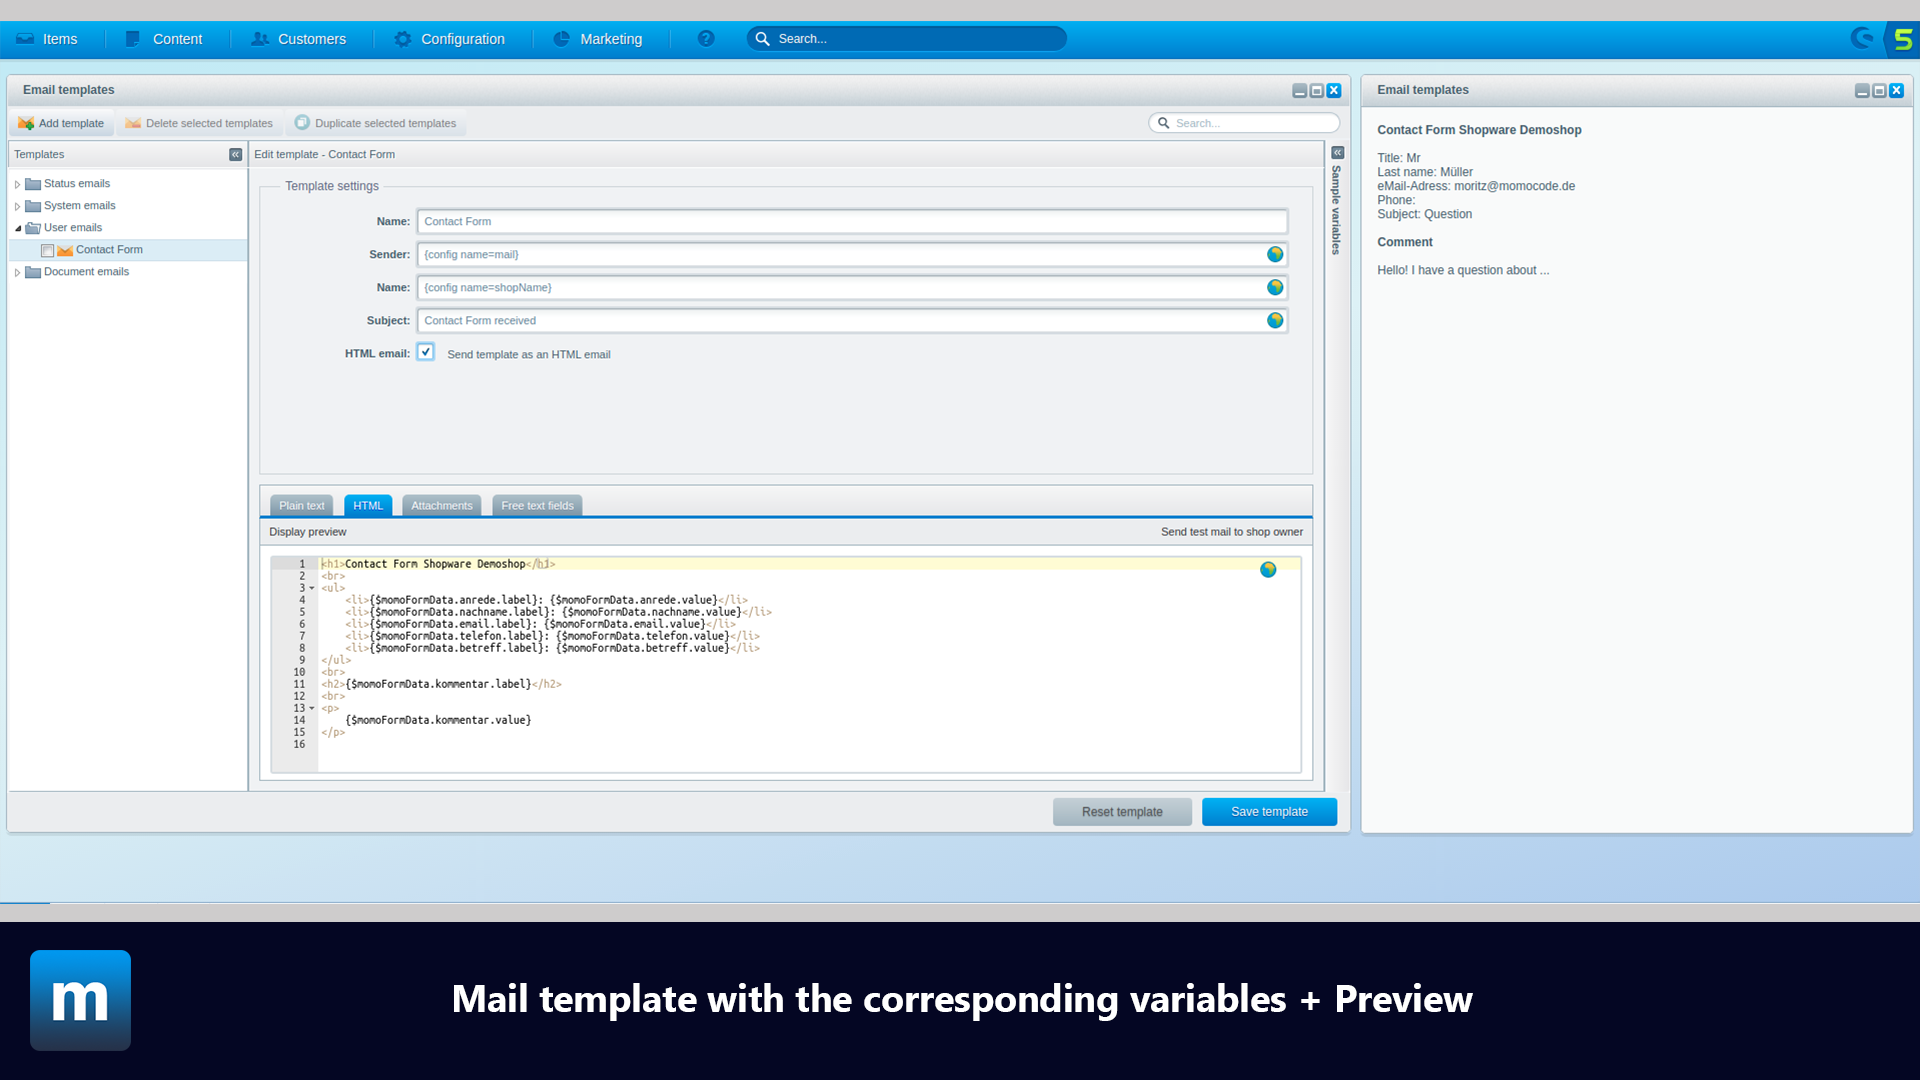Expand the Status emails folder
The height and width of the screenshot is (1080, 1920).
(17, 184)
